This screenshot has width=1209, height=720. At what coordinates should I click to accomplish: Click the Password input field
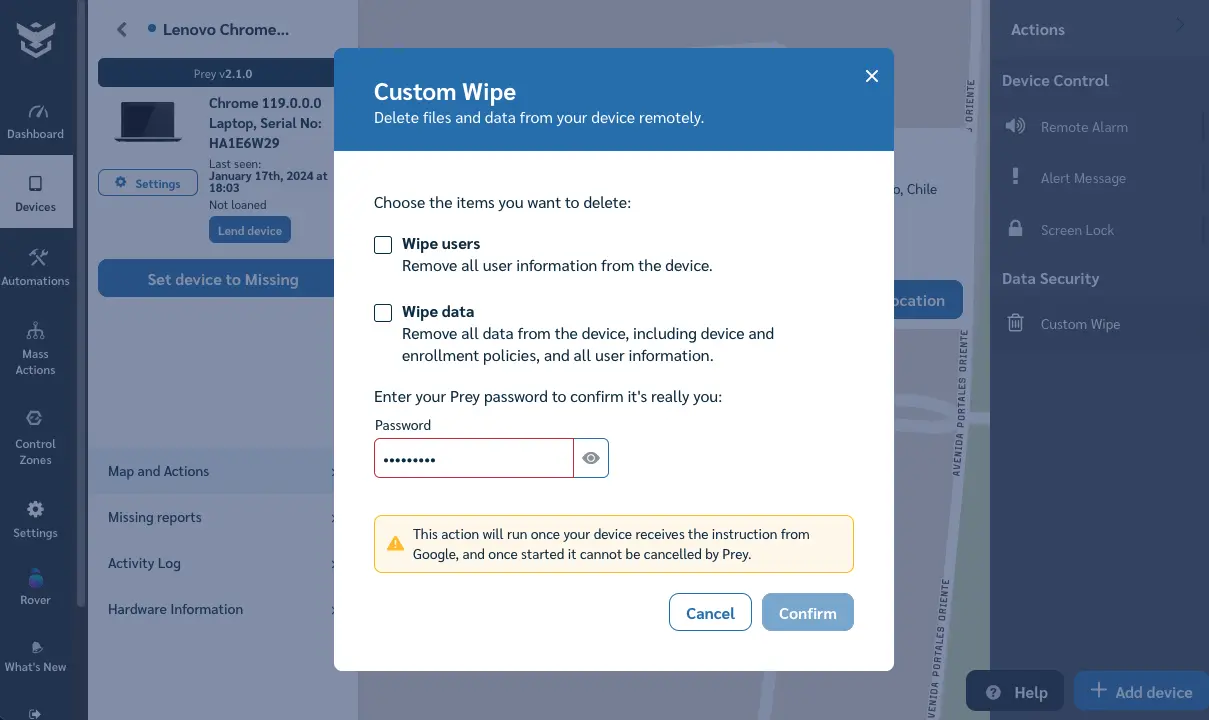coord(474,458)
